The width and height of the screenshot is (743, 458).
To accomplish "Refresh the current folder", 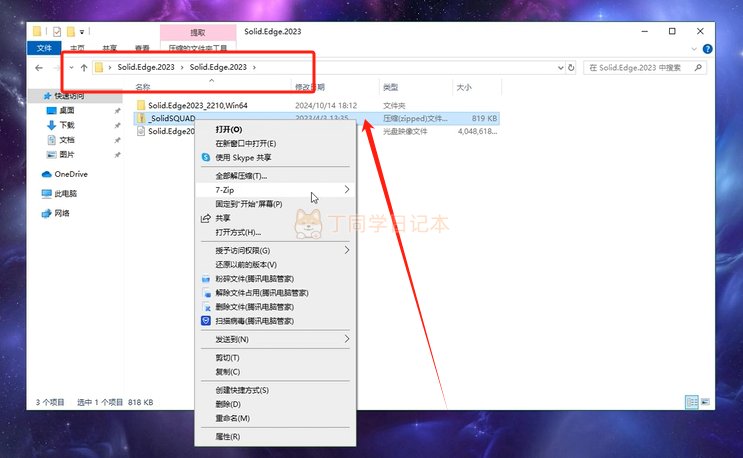I will click(571, 68).
